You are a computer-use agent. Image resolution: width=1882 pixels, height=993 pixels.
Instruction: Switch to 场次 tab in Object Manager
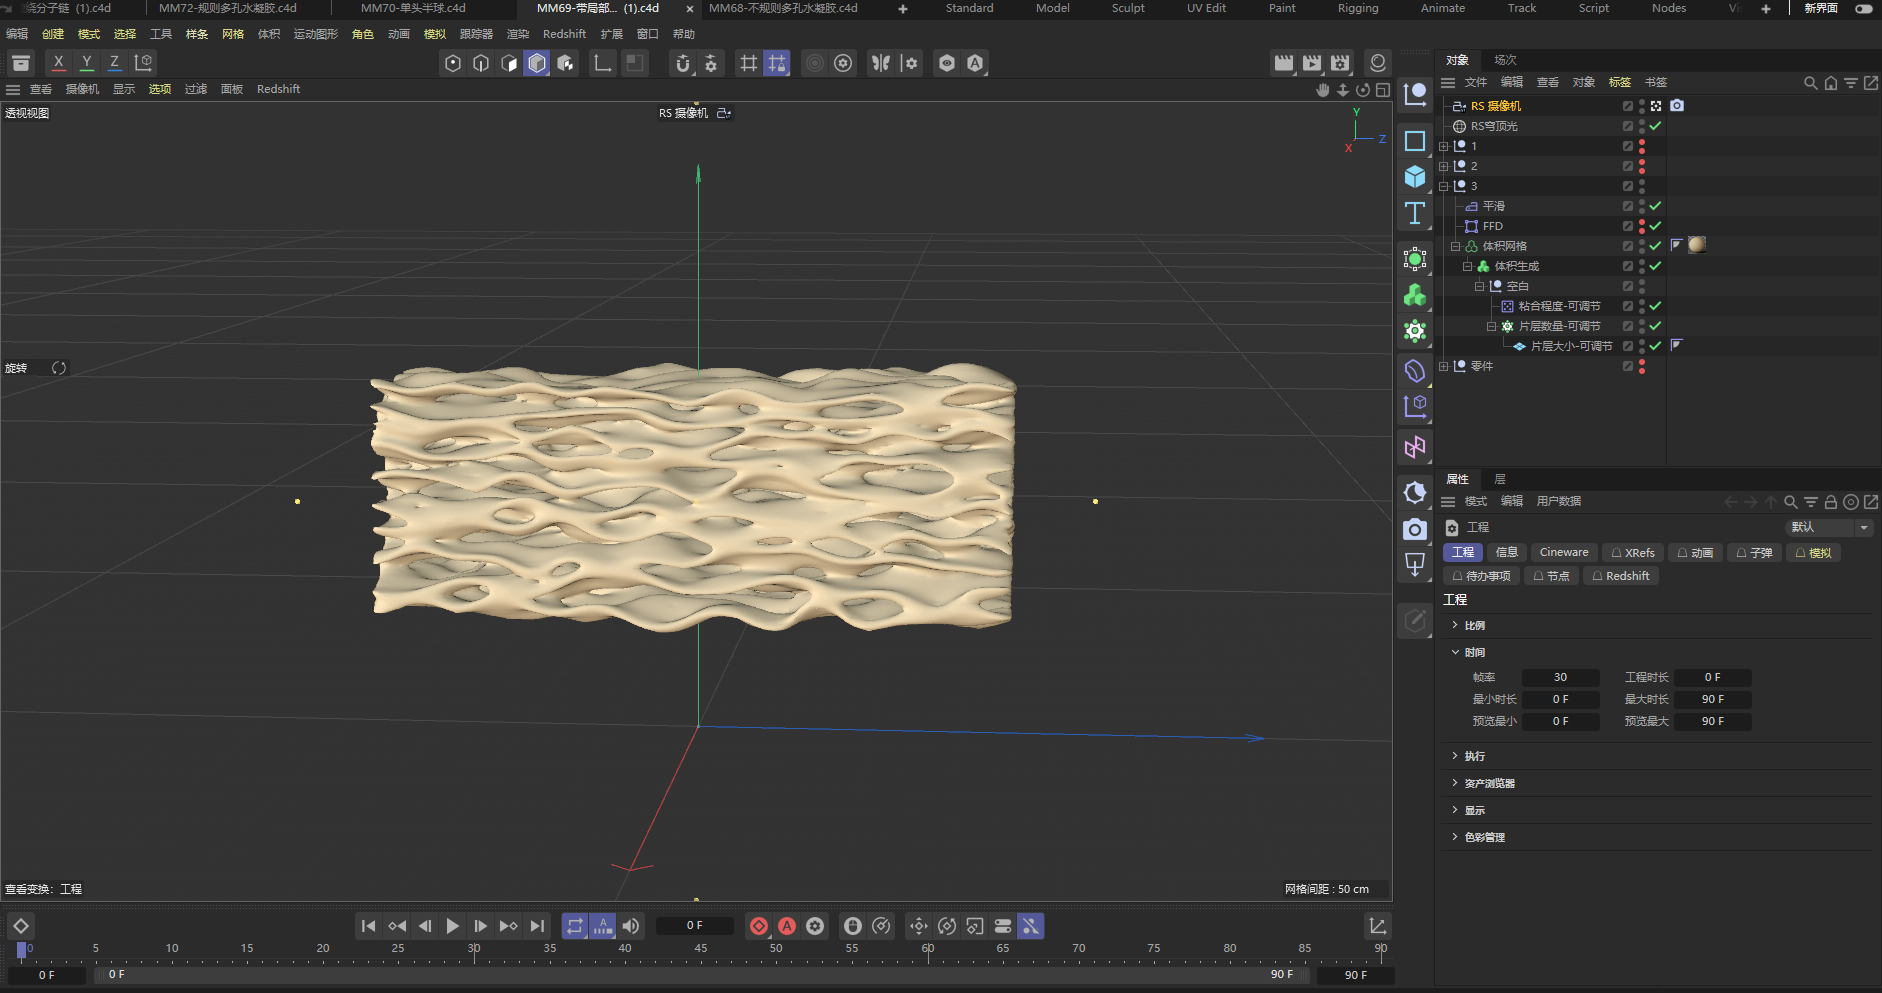[x=1505, y=60]
